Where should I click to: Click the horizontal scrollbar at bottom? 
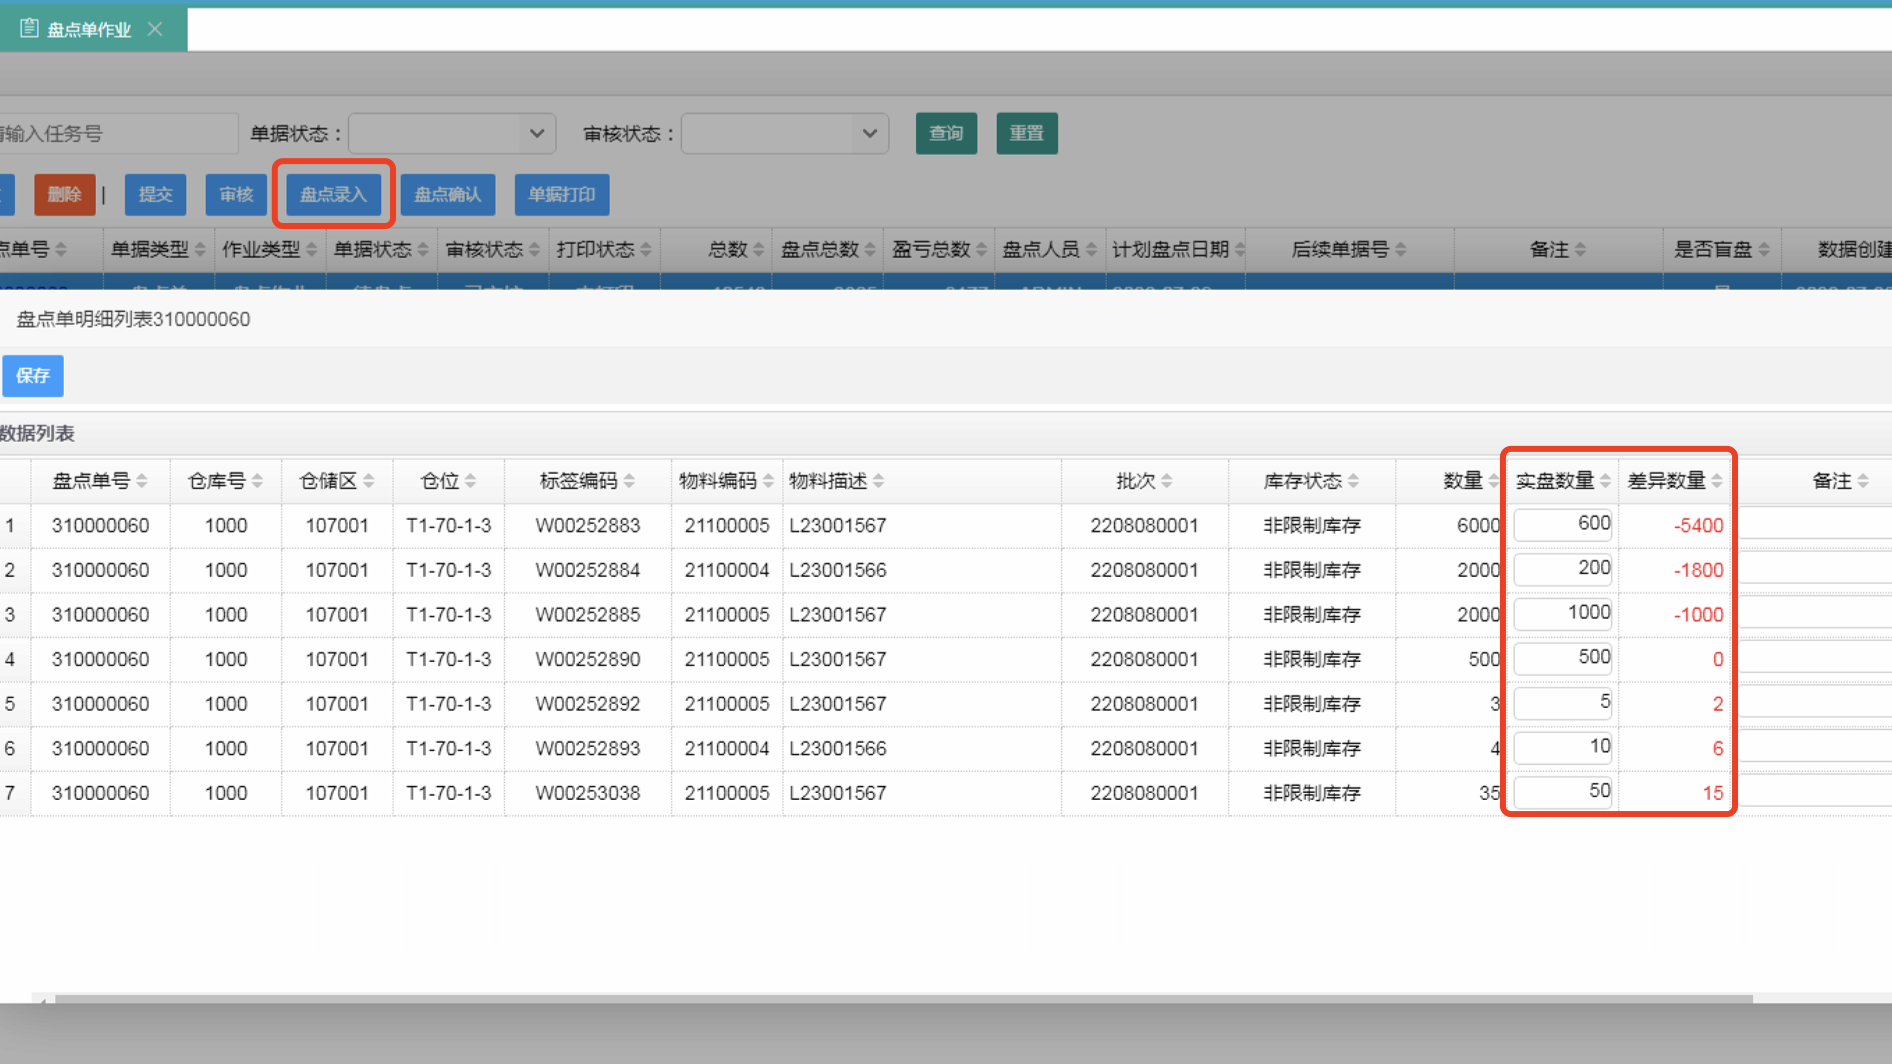tap(900, 998)
